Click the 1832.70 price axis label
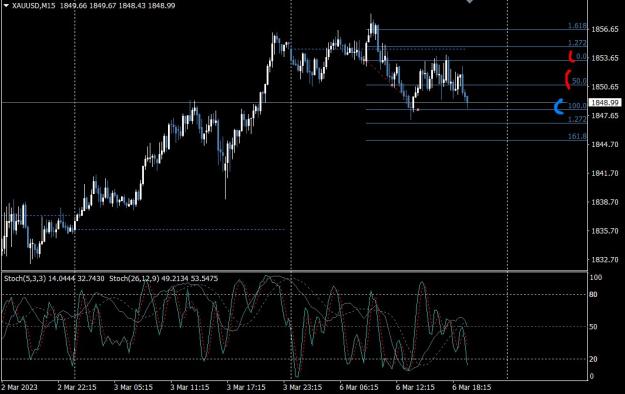The image size is (625, 394). [605, 260]
